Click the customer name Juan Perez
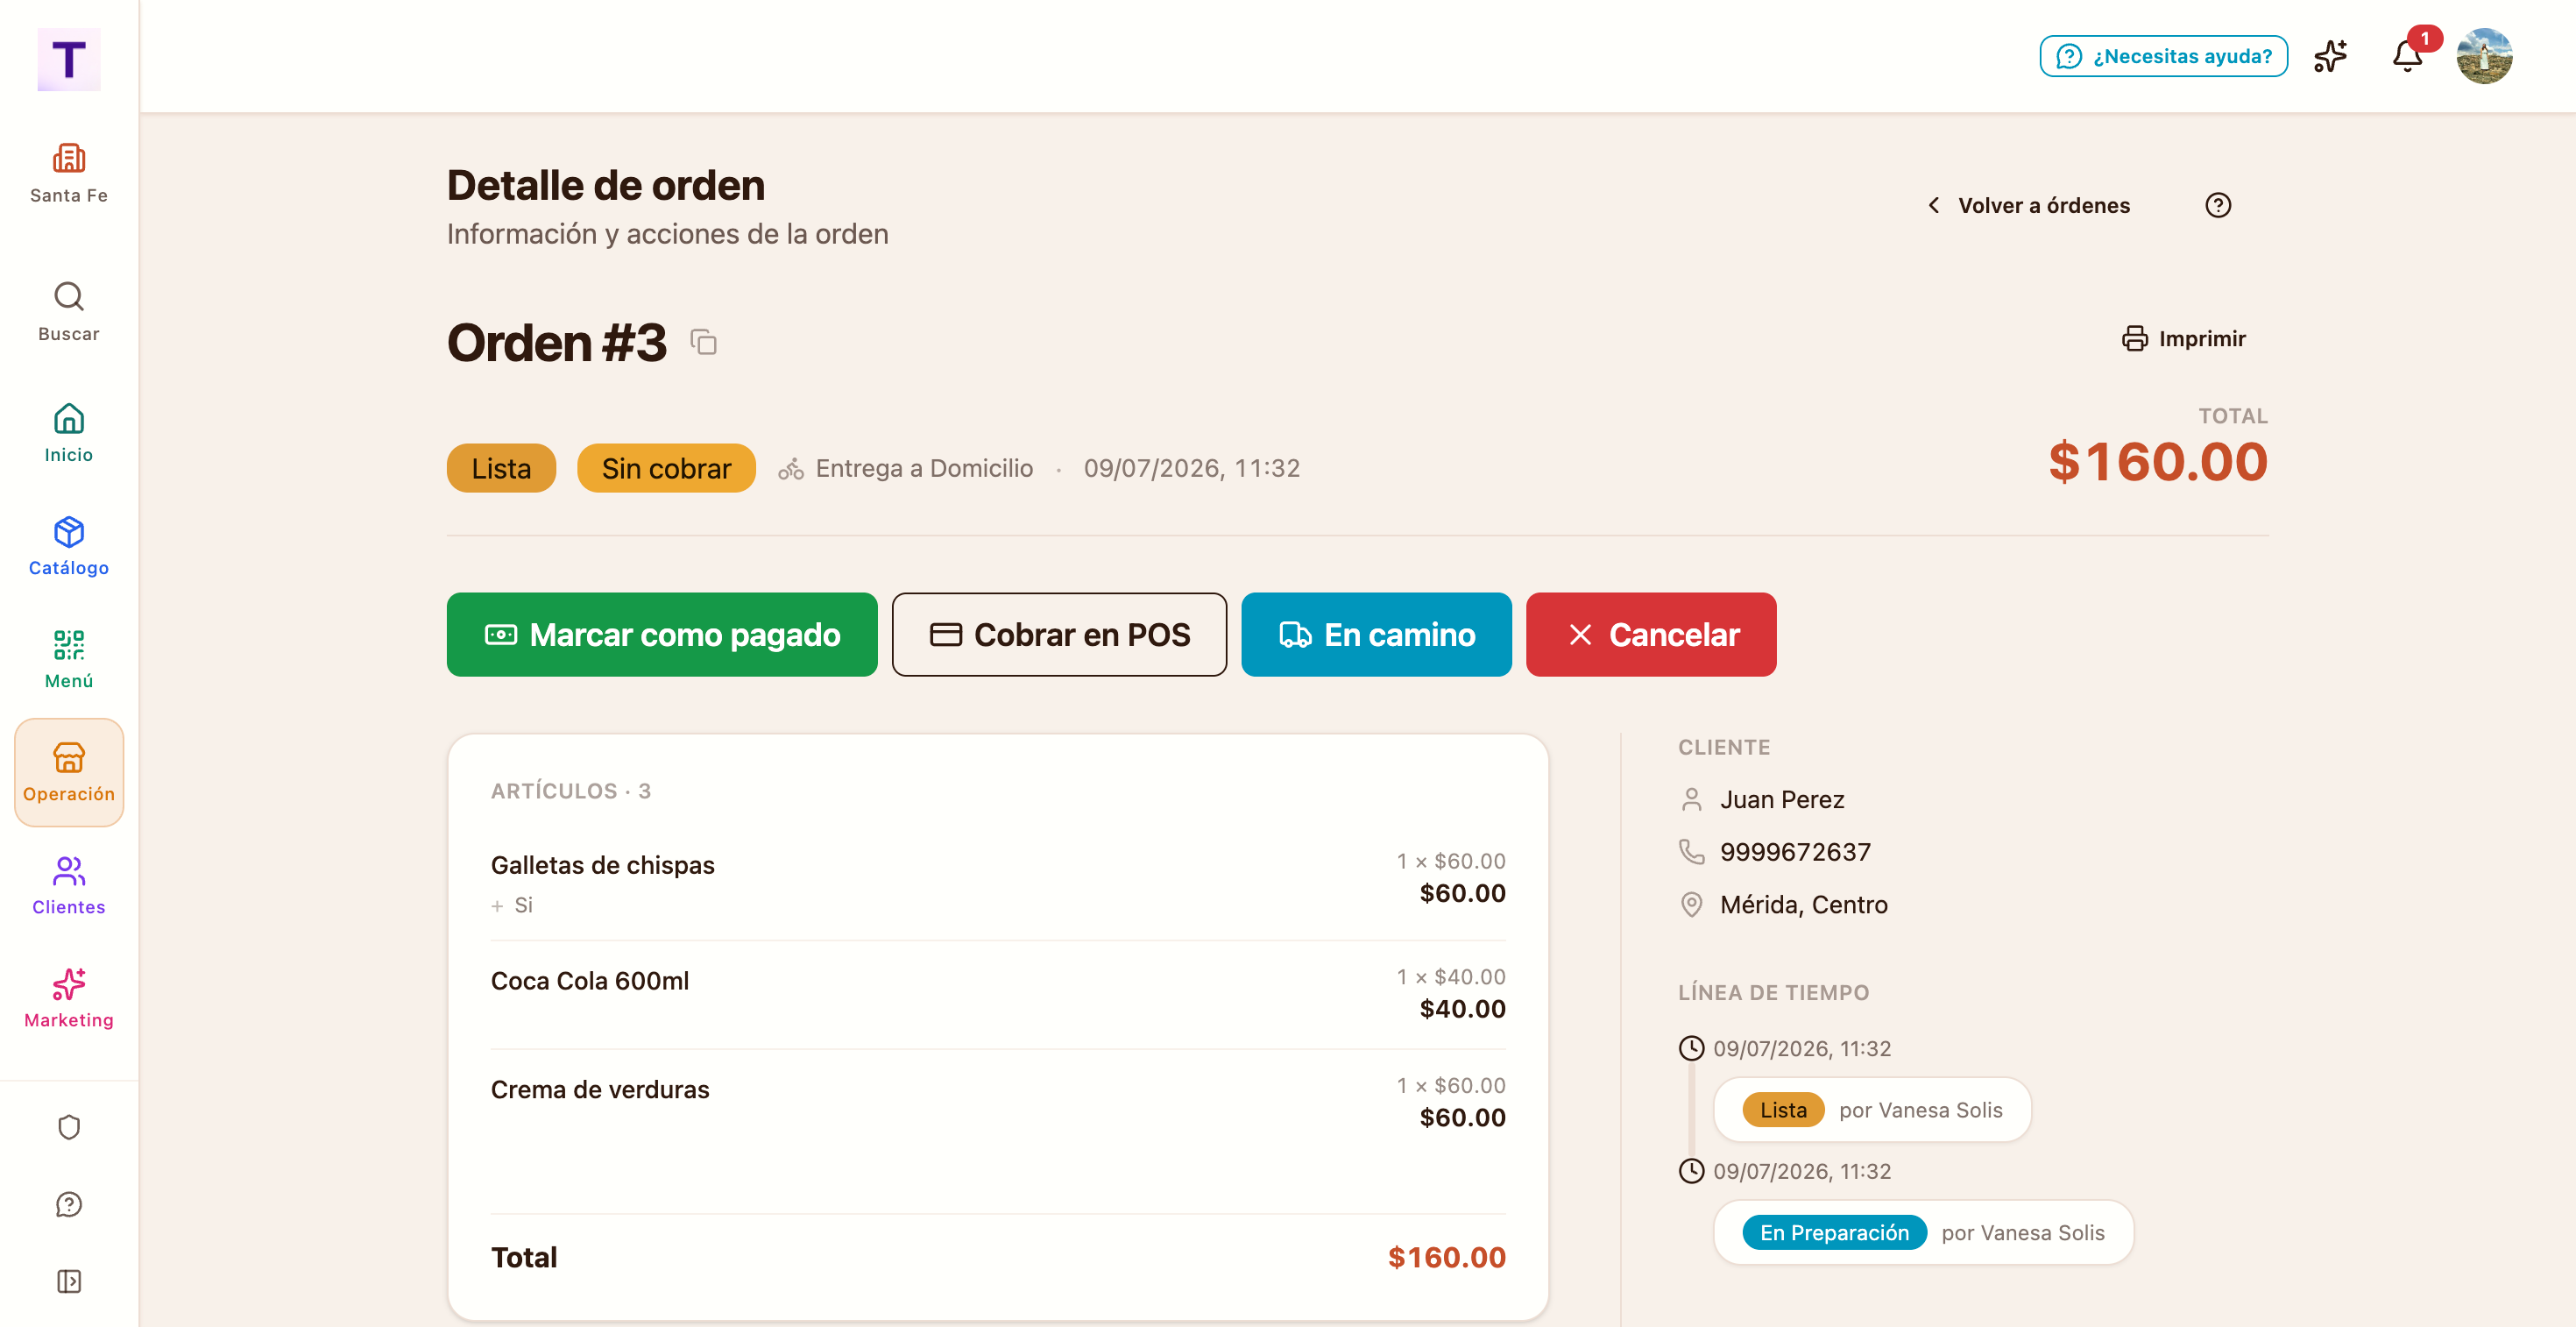The image size is (2576, 1327). pyautogui.click(x=1782, y=800)
